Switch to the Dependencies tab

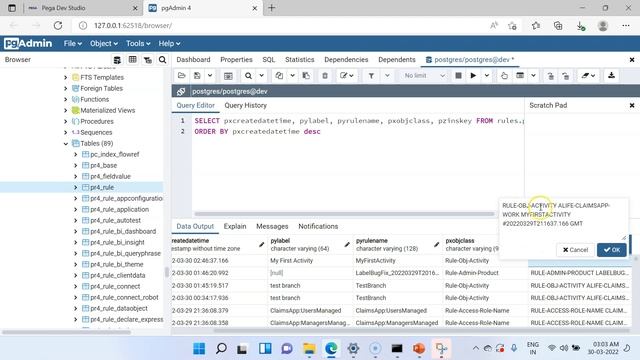346,60
